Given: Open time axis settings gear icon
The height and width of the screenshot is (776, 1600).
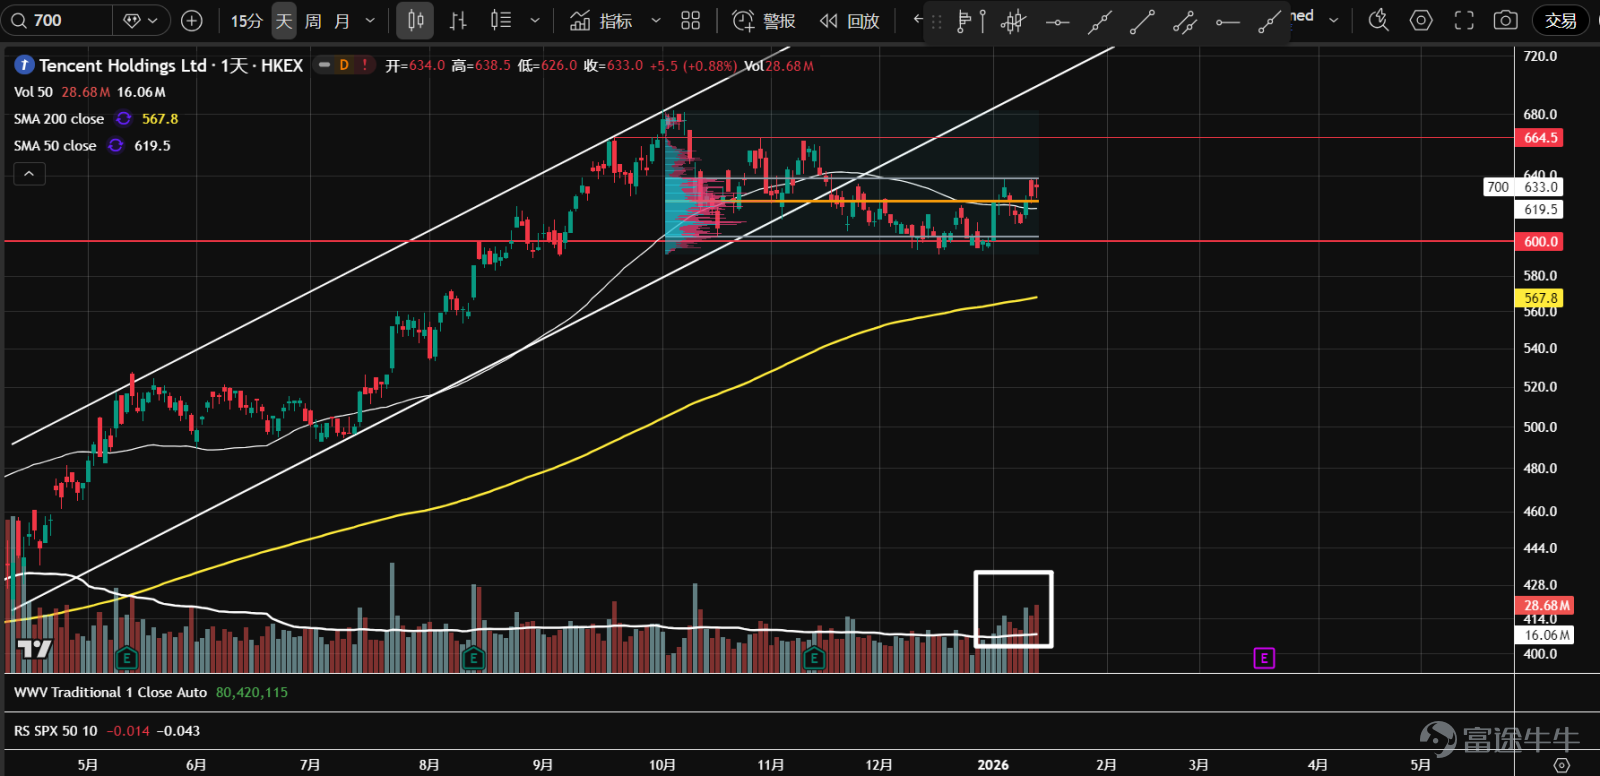Looking at the screenshot, I should (1562, 765).
